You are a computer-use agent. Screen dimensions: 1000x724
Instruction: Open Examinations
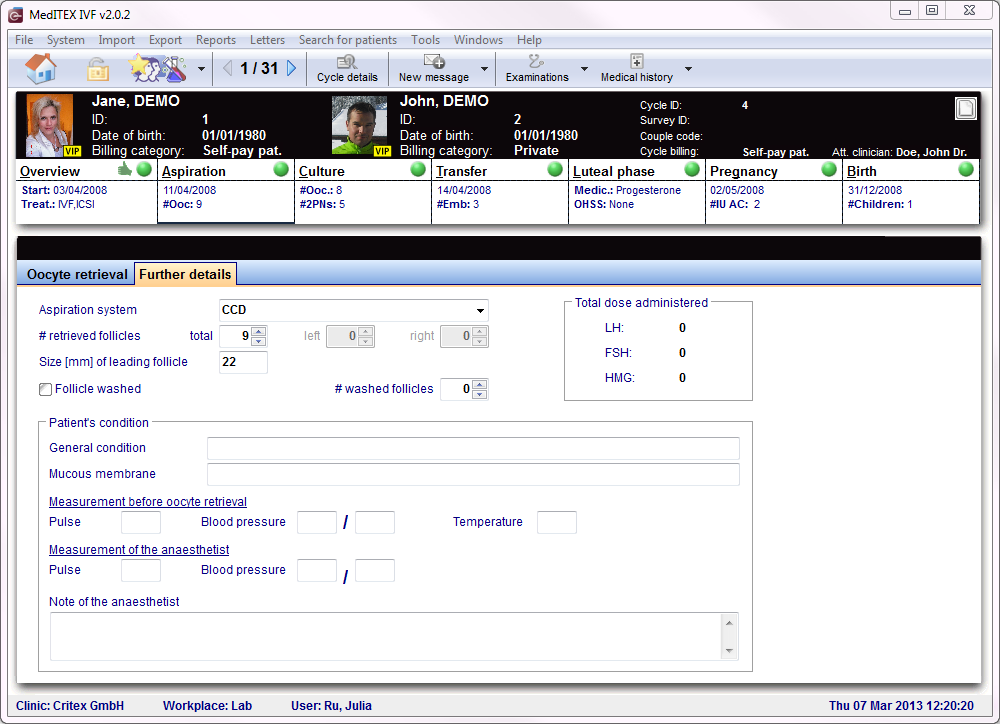click(x=537, y=69)
